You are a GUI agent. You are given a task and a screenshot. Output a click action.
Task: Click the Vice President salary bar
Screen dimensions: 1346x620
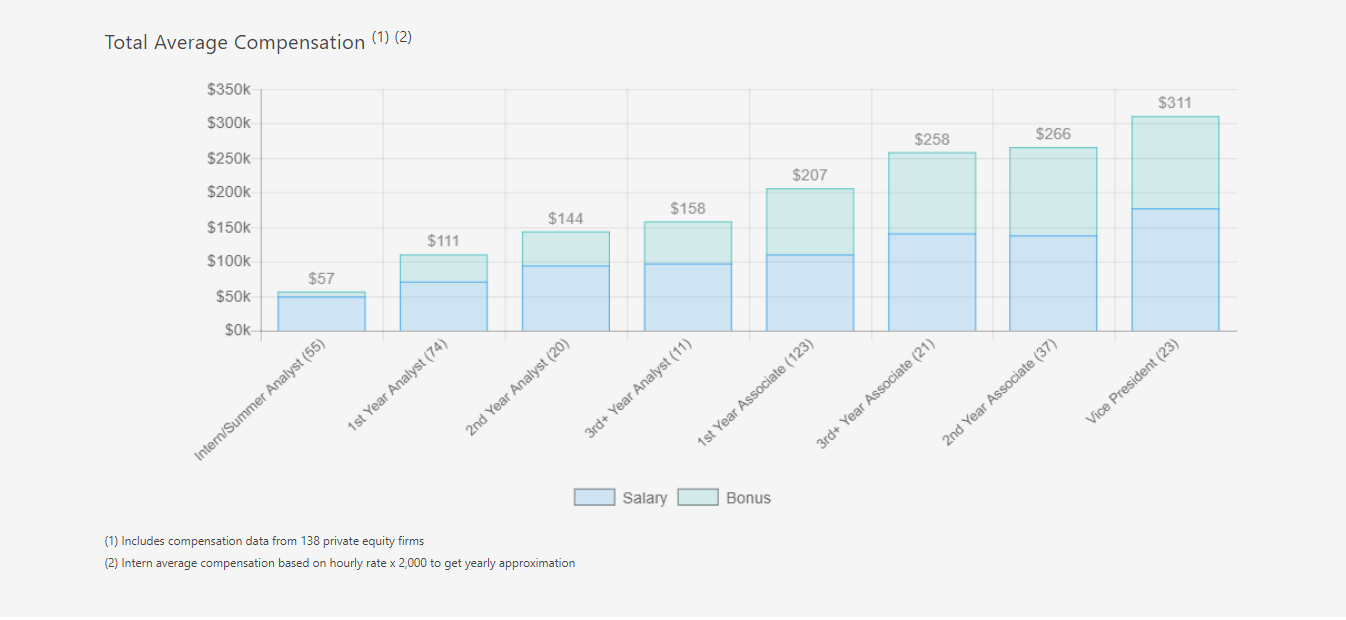(1175, 270)
